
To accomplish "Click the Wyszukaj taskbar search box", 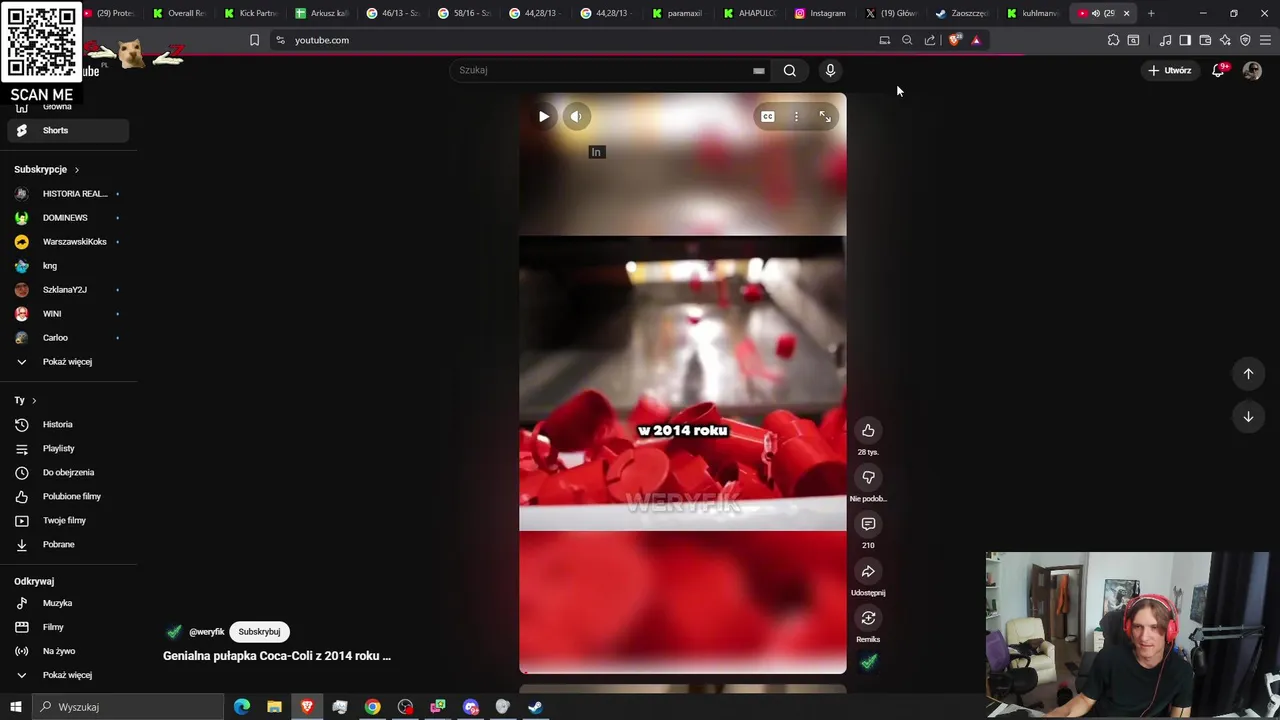I will (x=128, y=707).
